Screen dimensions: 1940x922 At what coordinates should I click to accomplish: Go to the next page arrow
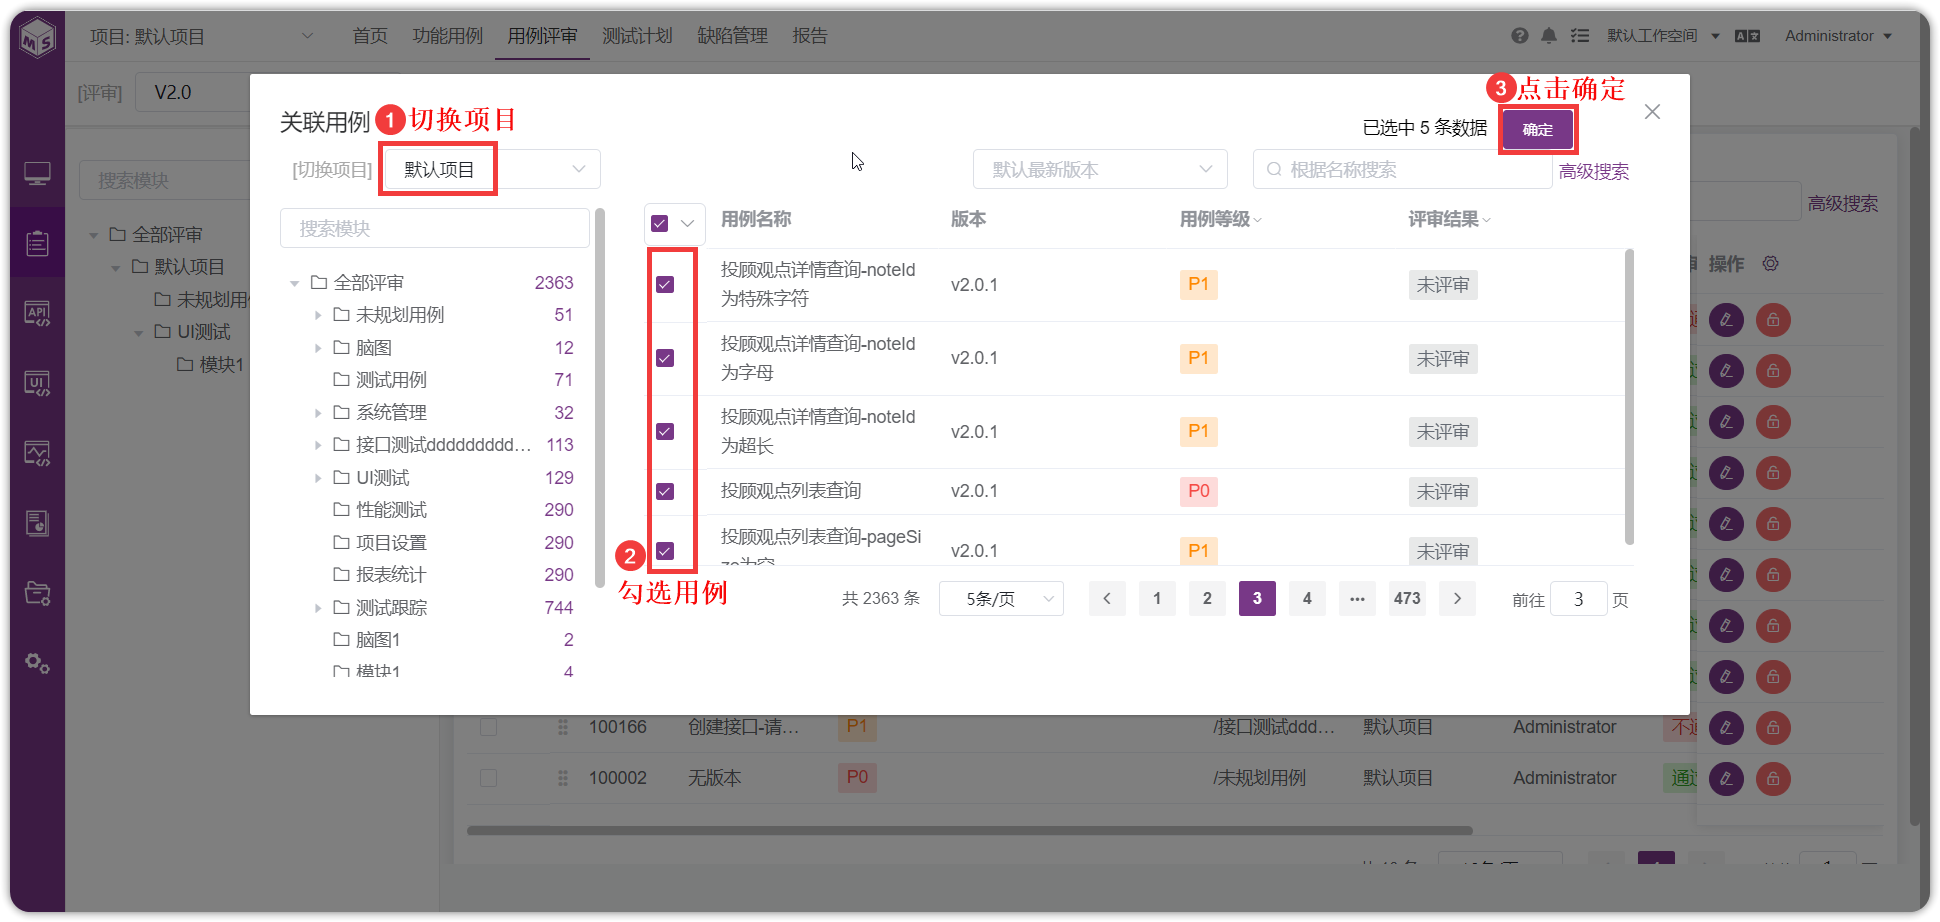[x=1457, y=598]
